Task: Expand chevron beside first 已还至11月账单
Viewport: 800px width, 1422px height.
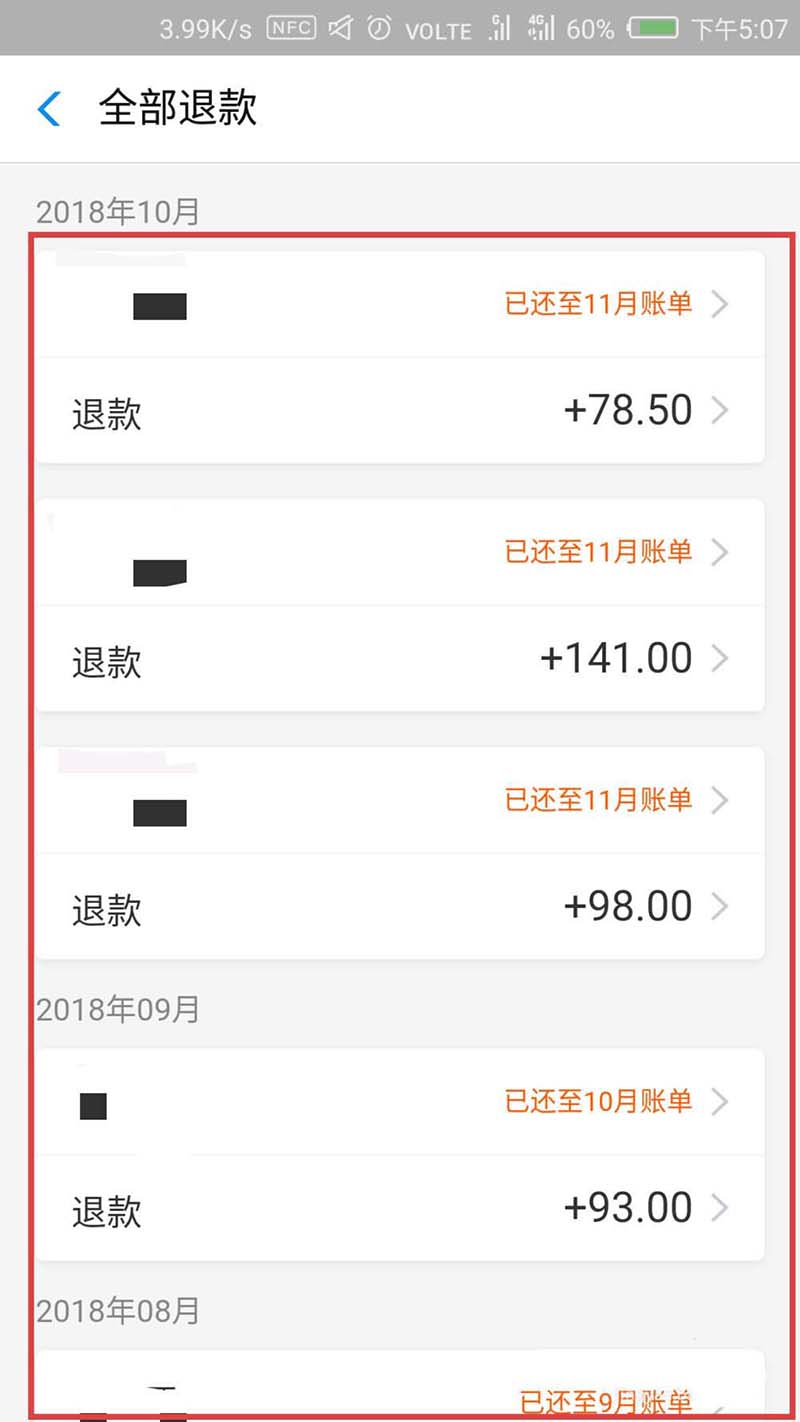Action: click(719, 304)
